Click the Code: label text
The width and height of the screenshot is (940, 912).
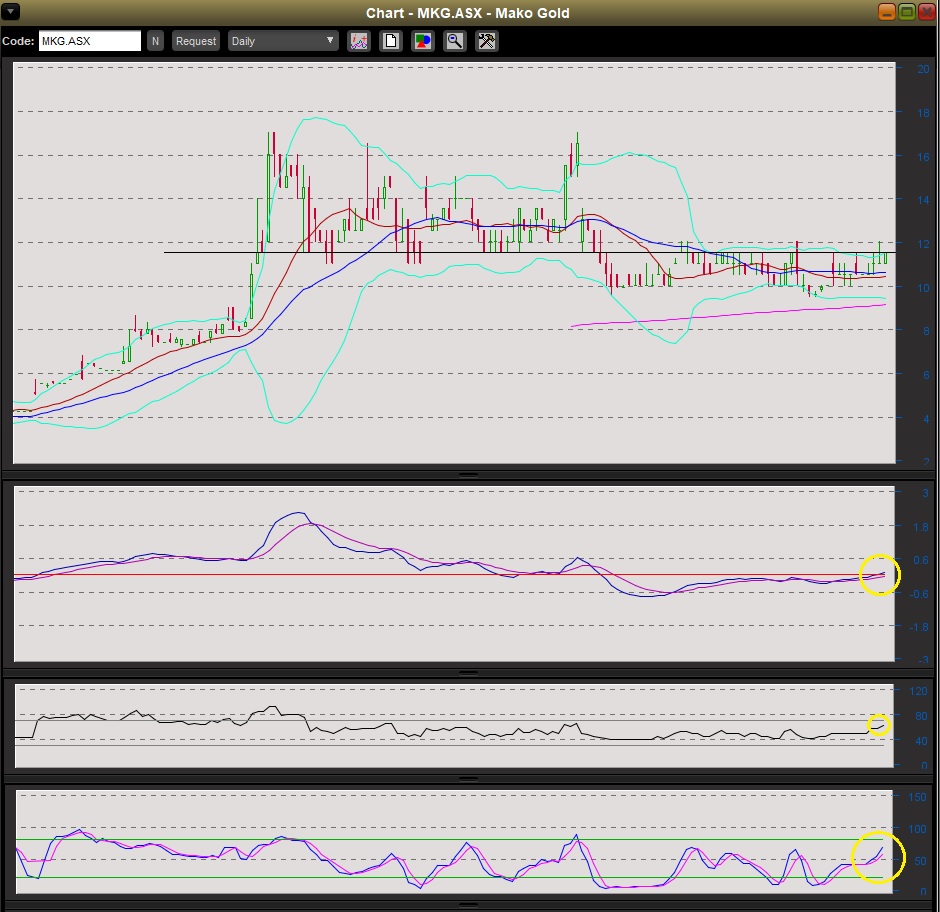18,41
